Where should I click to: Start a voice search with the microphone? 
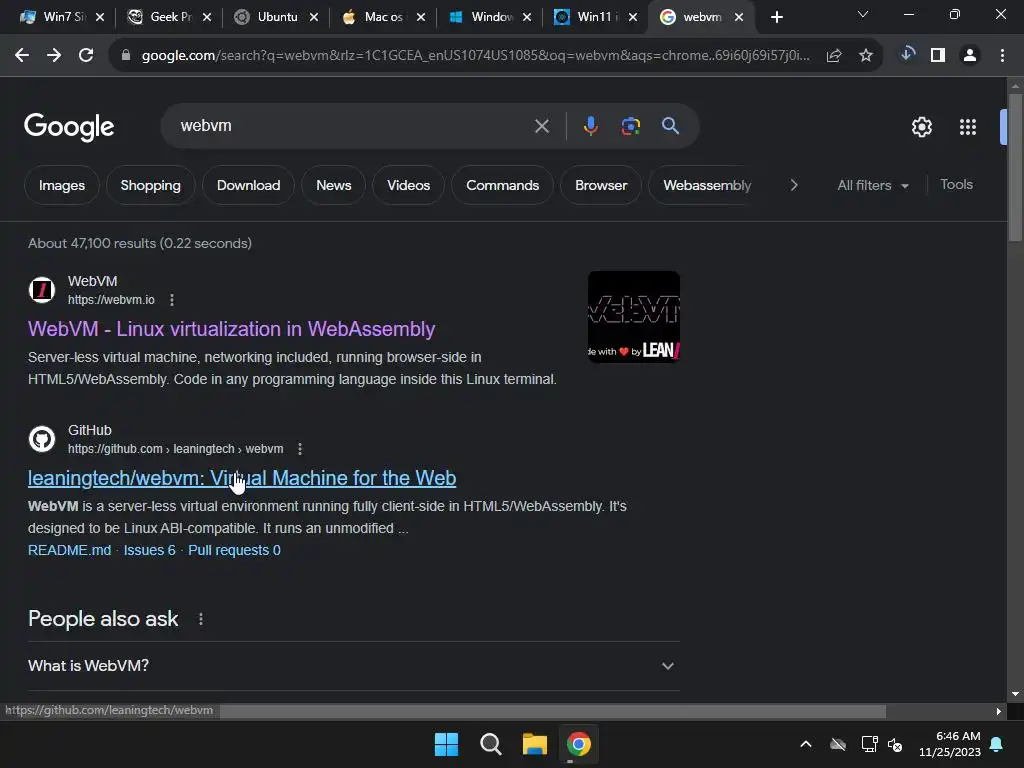591,126
